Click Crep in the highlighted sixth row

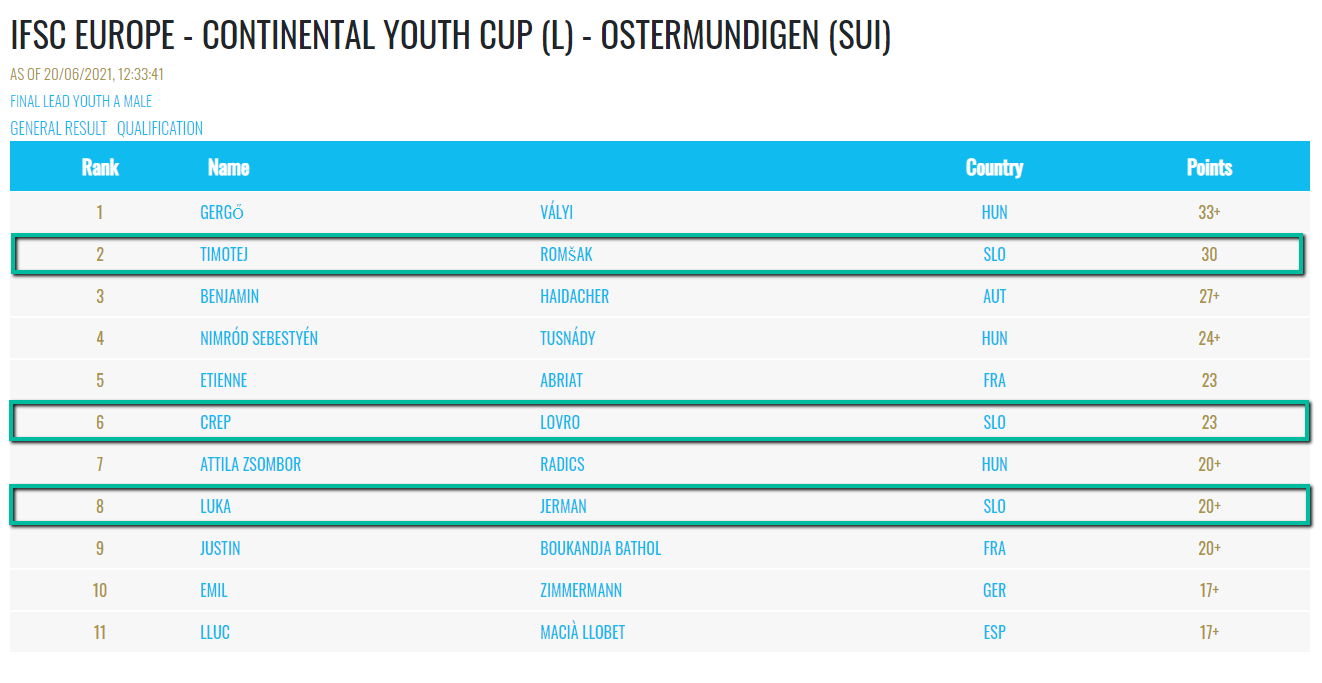click(215, 422)
